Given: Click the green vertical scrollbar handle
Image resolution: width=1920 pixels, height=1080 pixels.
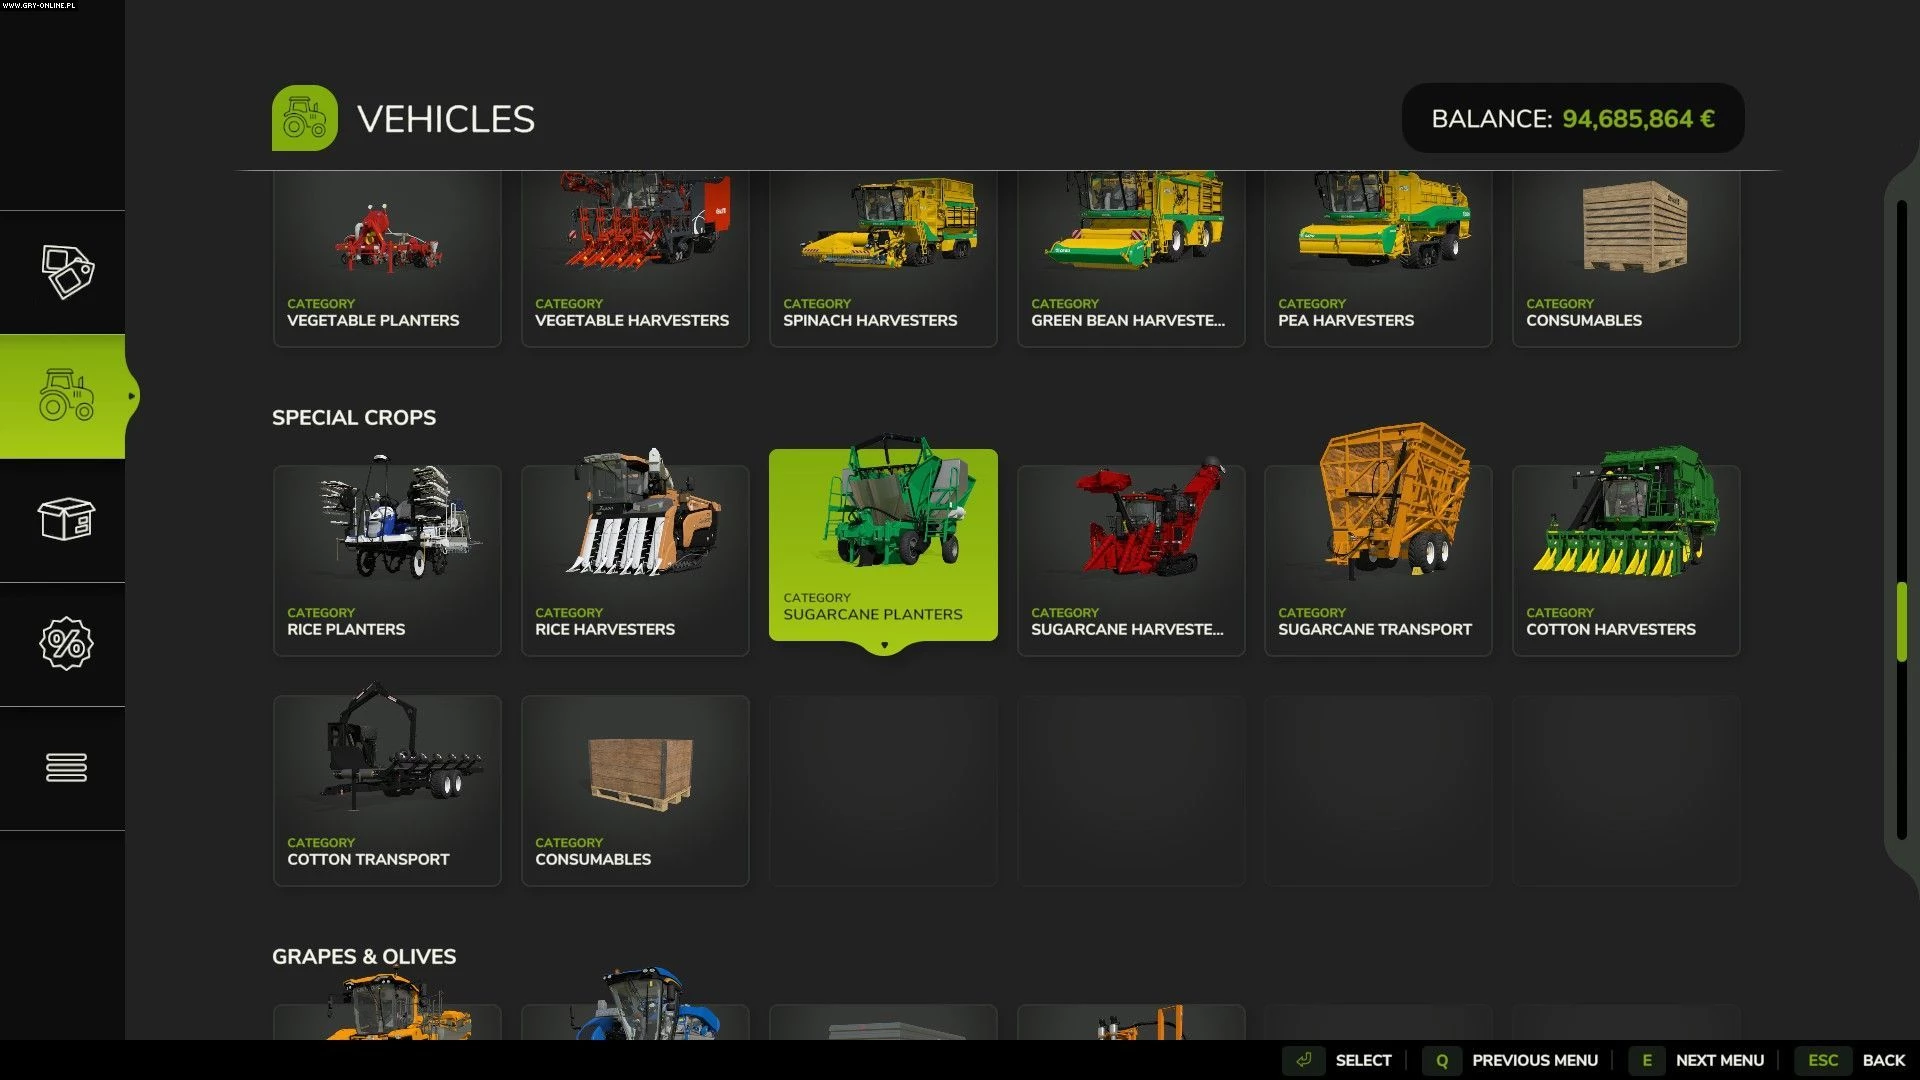Looking at the screenshot, I should coord(1901,622).
